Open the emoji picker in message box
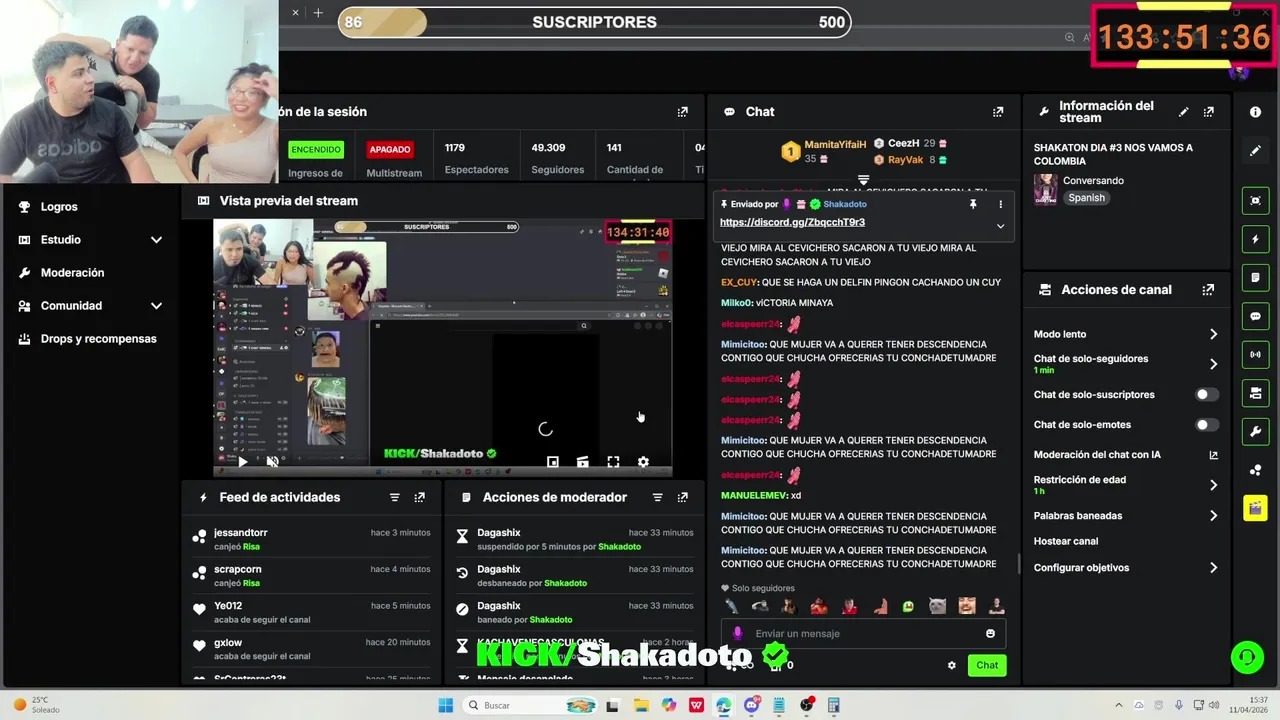Screen dimensions: 1280x720 990,633
